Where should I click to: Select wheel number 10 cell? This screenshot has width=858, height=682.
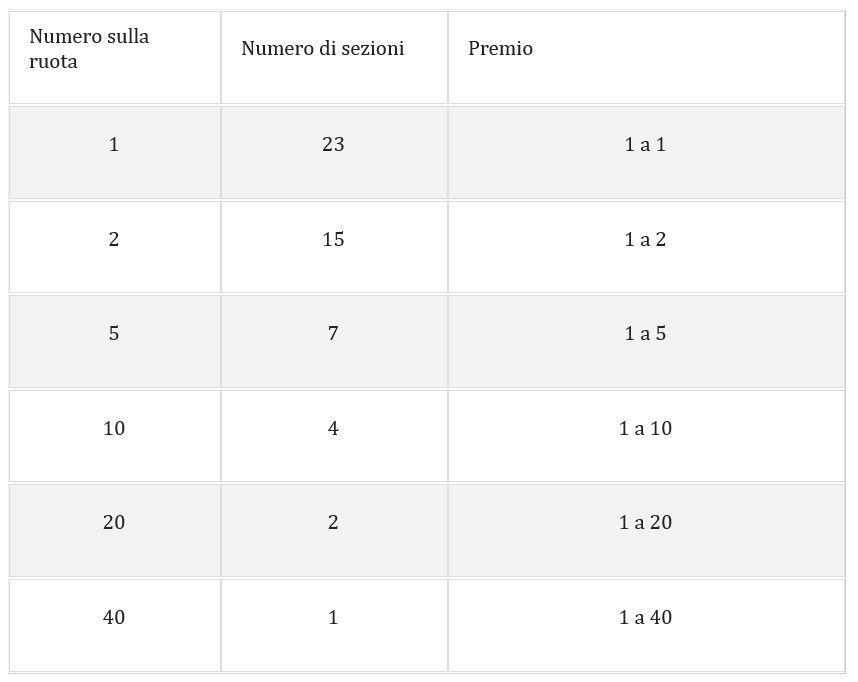114,429
